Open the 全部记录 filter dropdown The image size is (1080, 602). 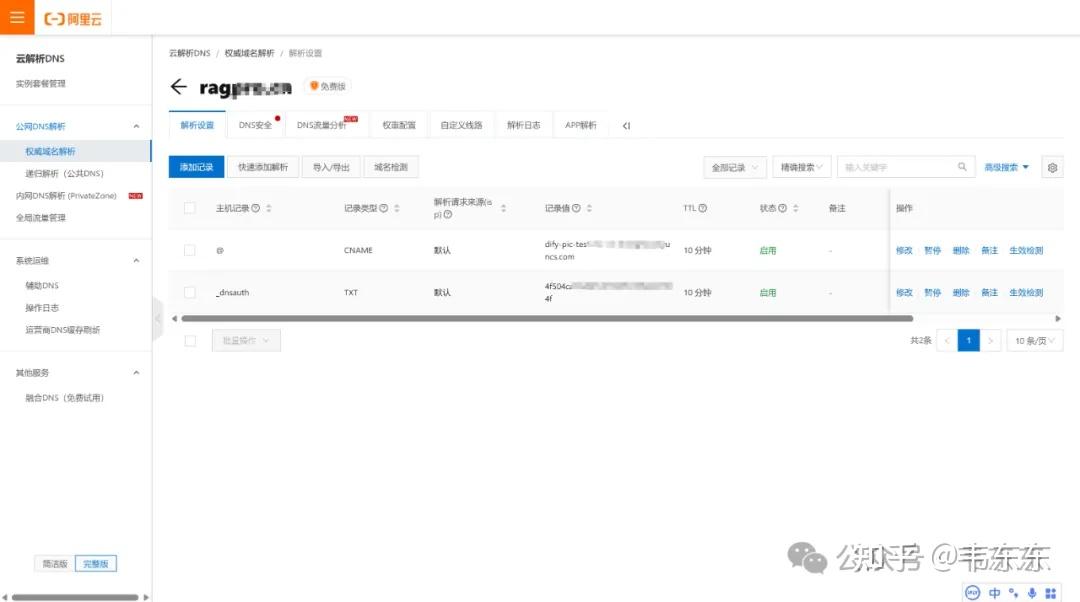point(734,167)
